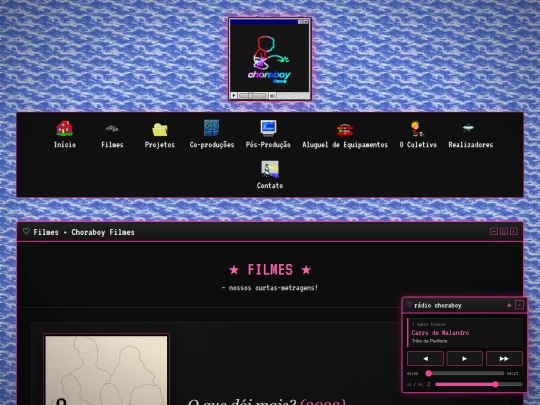This screenshot has height=405, width=540.
Task: Open the Realizadores UFO icon
Action: [x=468, y=128]
